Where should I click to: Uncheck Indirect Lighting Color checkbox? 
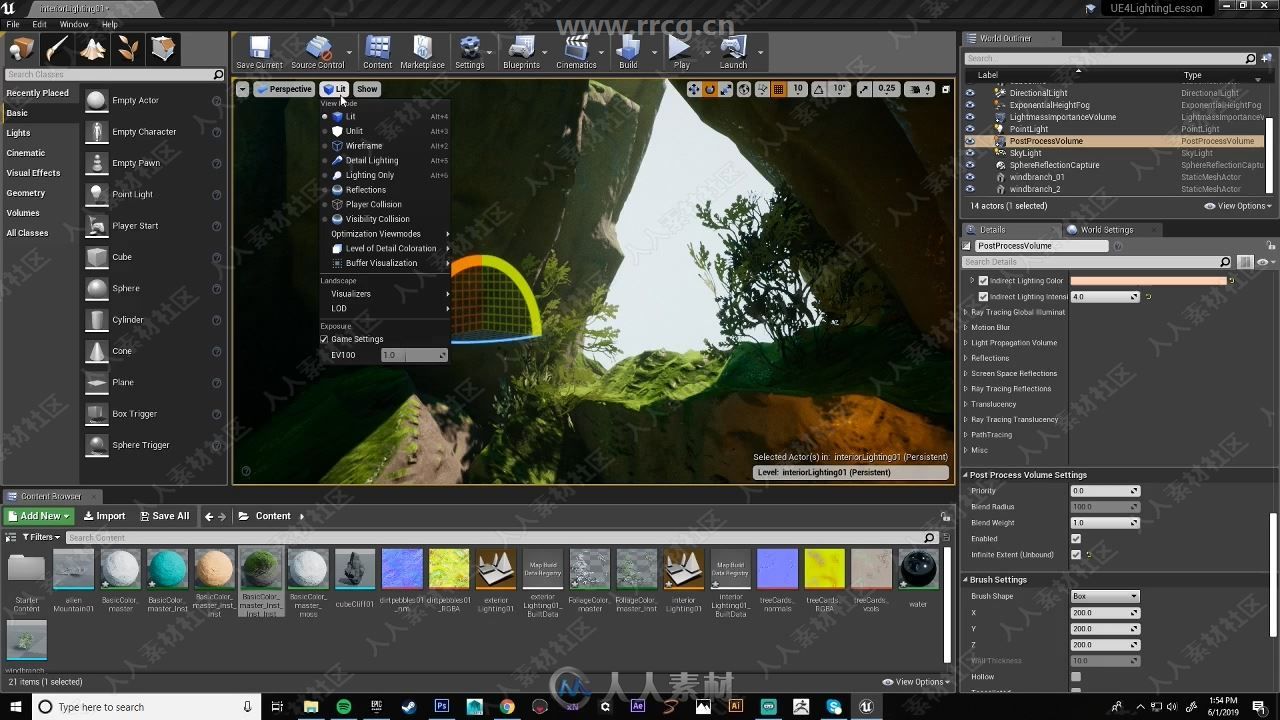click(x=983, y=281)
